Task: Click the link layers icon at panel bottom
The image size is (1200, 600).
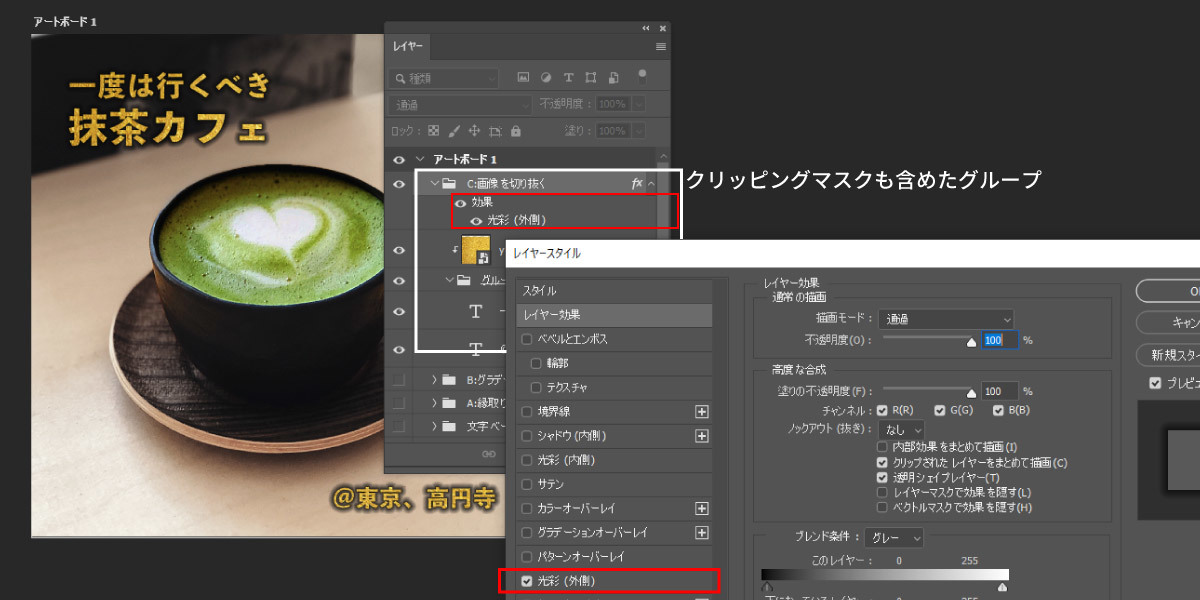Action: [490, 454]
